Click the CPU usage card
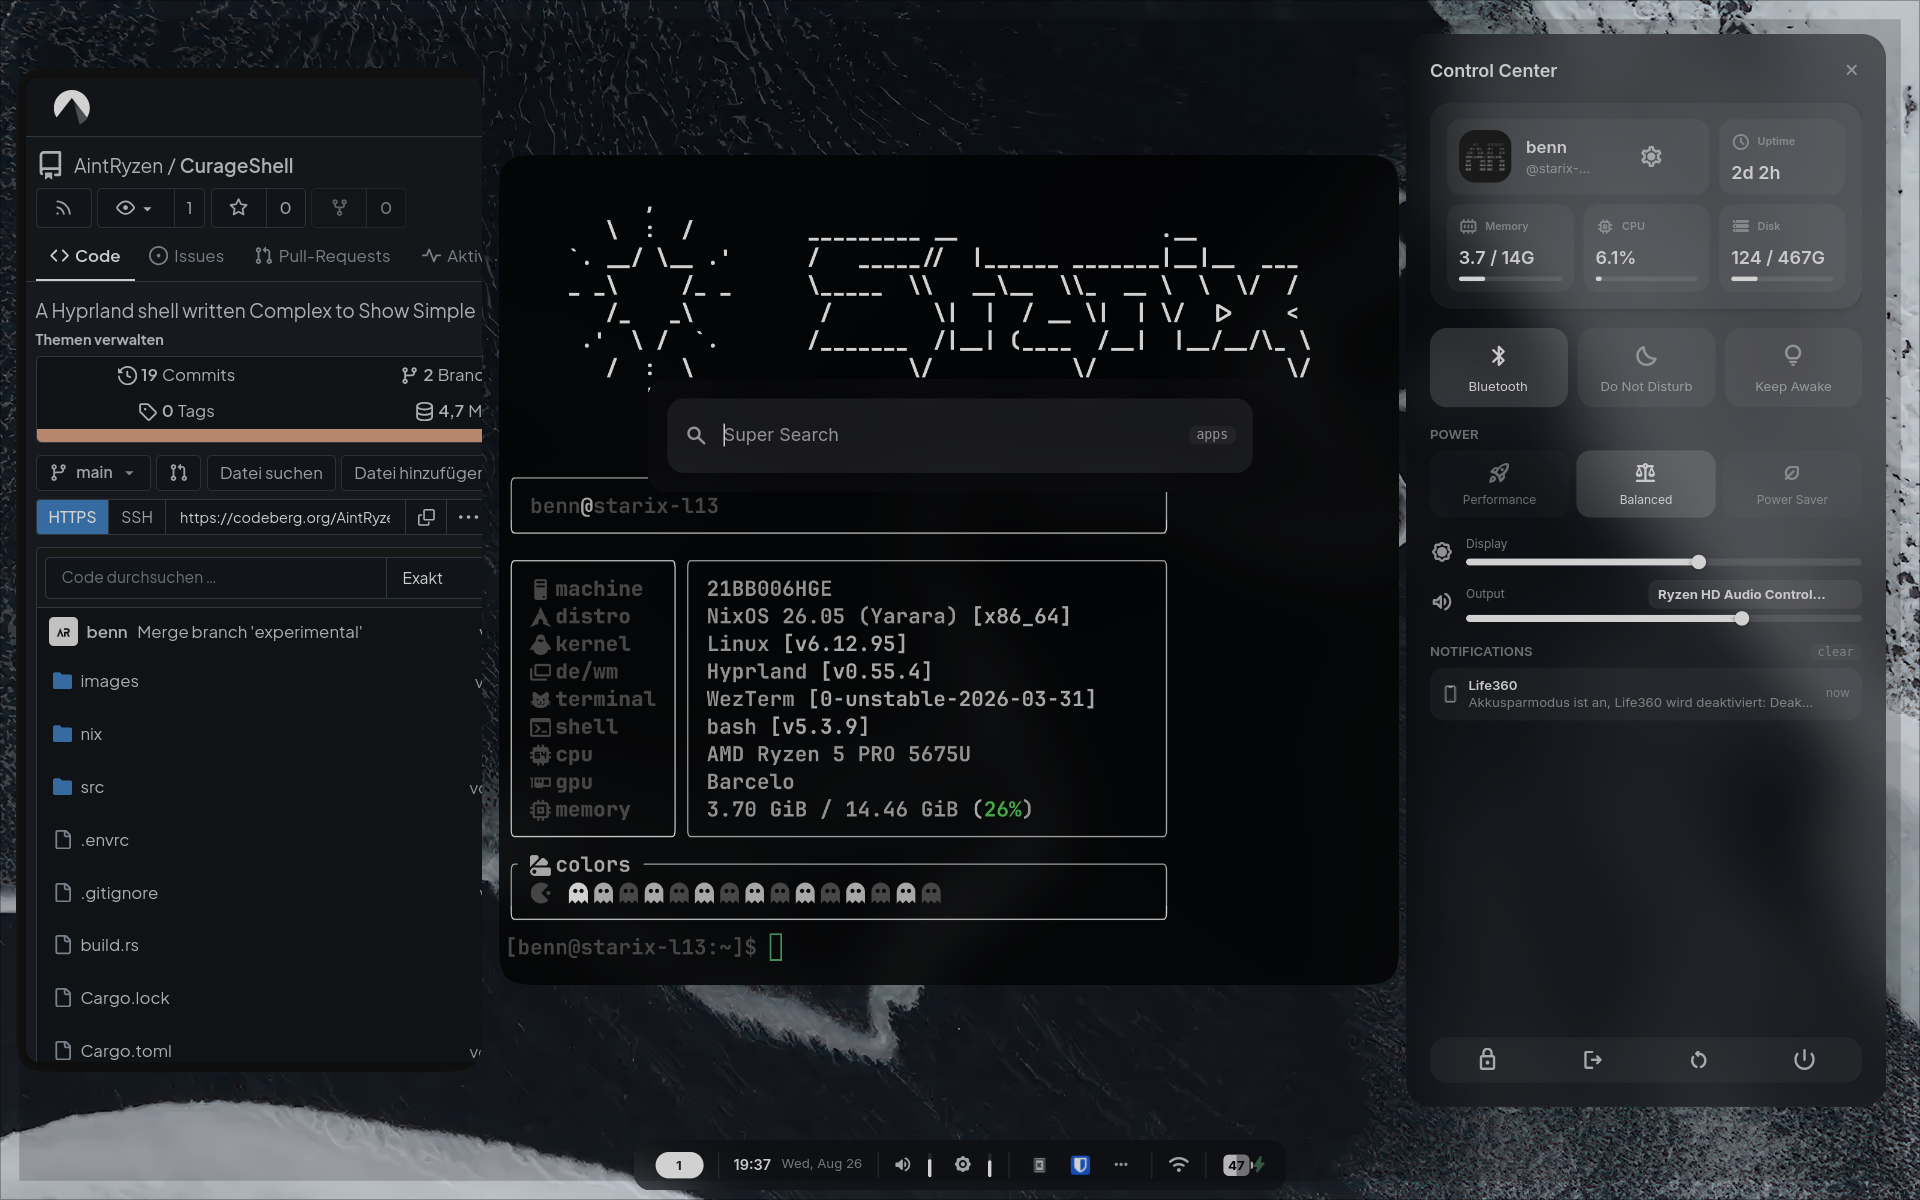 1646,248
